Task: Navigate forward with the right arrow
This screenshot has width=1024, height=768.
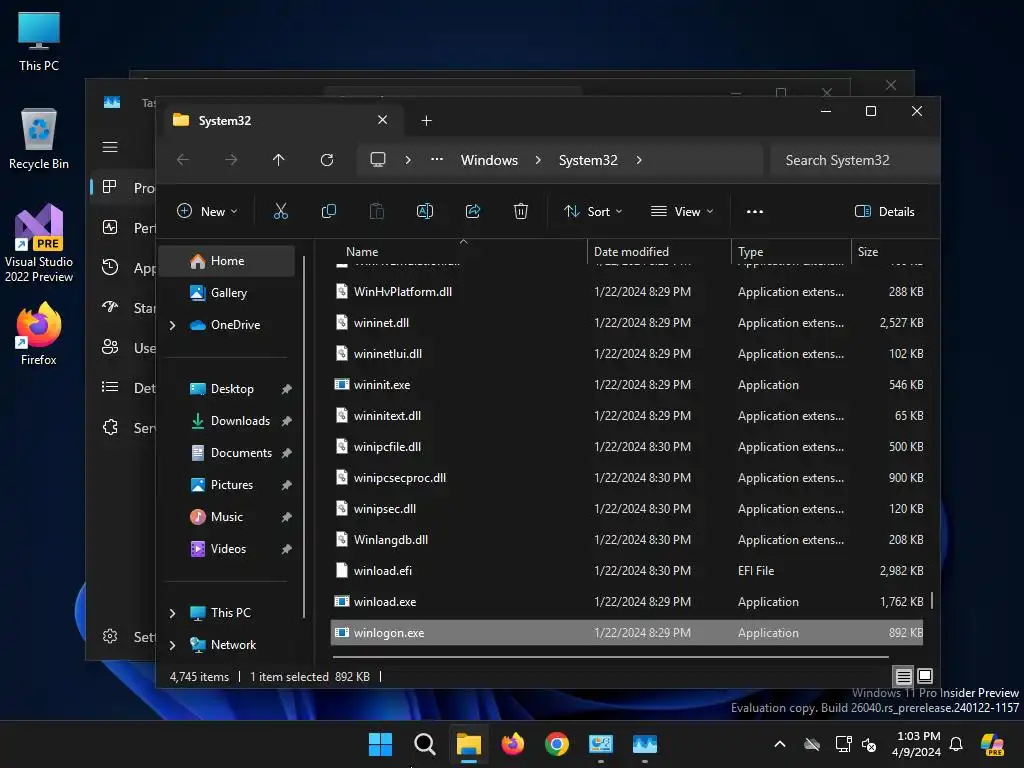Action: [x=231, y=160]
